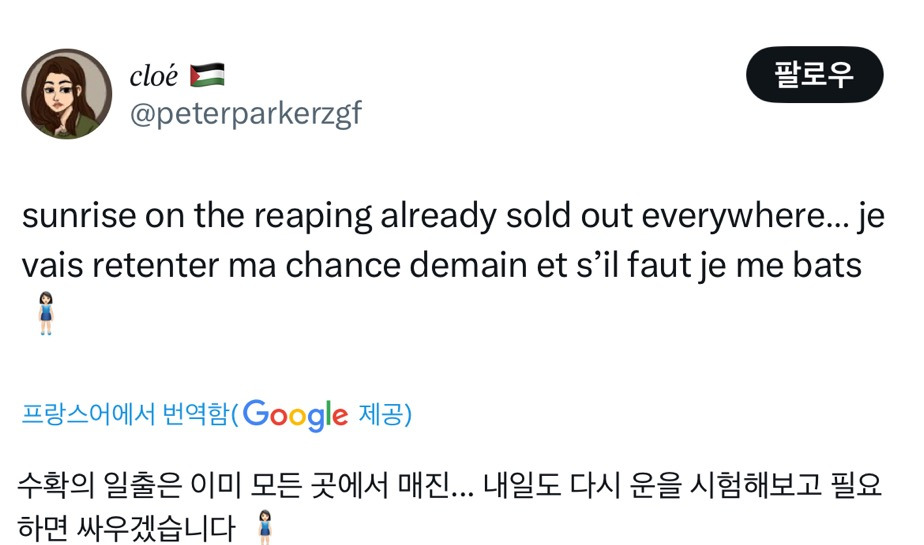Screen dimensions: 924x545
Task: Click the standing girl emoji under original tweet
Action: [x=46, y=312]
